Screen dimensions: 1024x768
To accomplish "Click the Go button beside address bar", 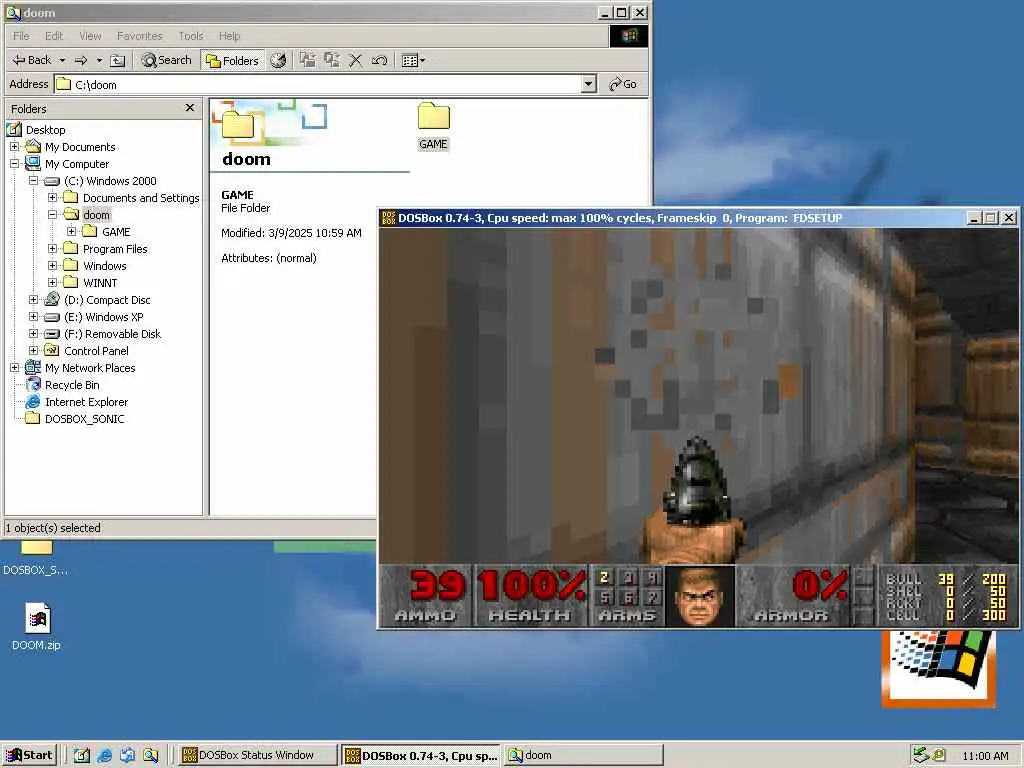I will point(622,84).
